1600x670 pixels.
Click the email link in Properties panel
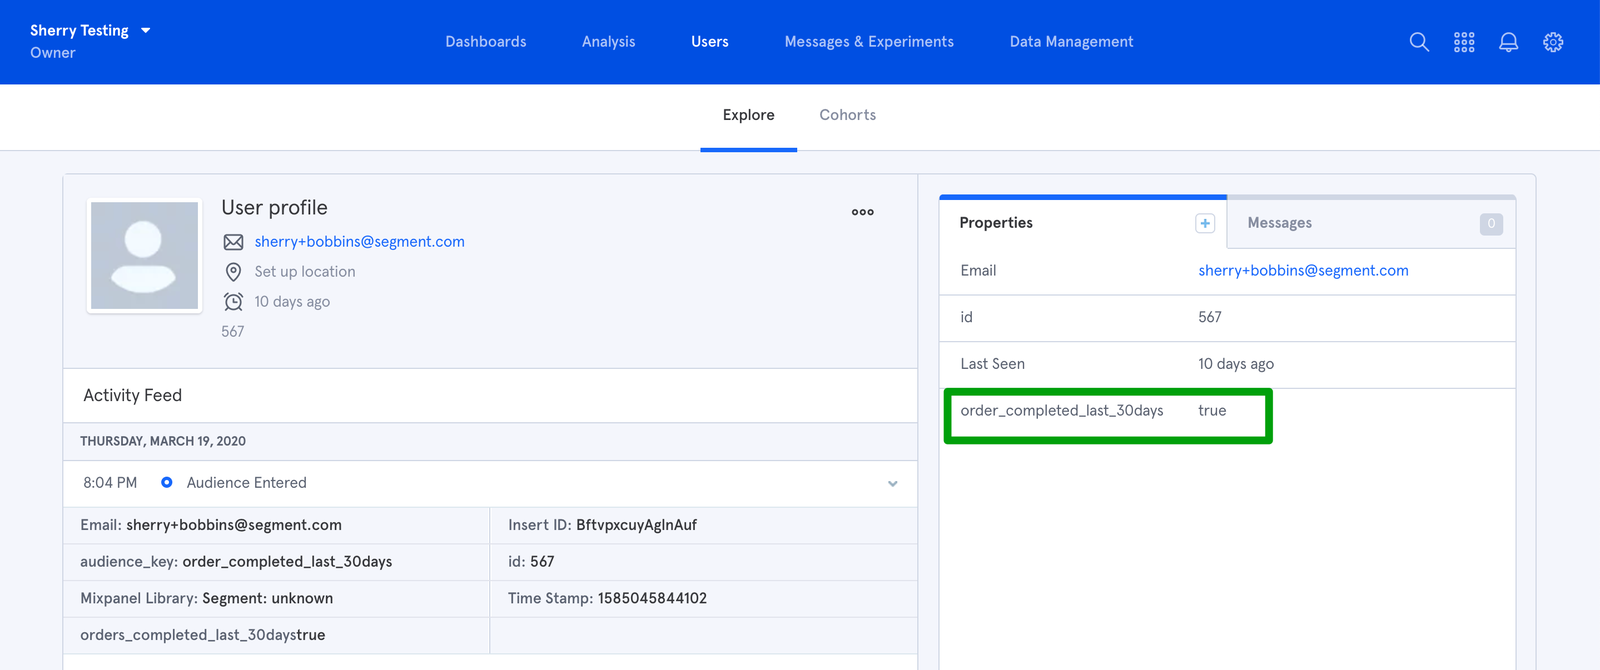coord(1303,271)
